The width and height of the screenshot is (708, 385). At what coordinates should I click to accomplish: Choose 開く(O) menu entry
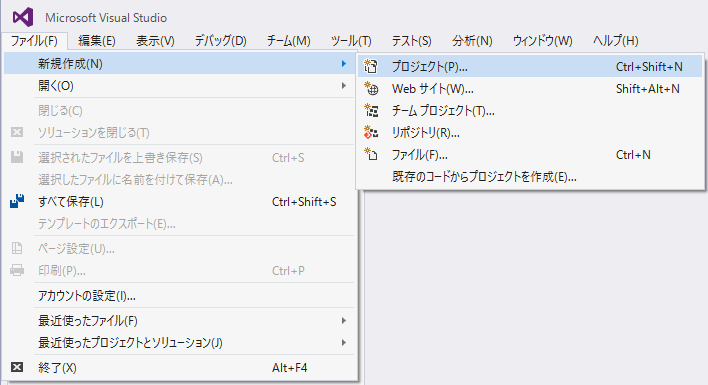click(179, 86)
